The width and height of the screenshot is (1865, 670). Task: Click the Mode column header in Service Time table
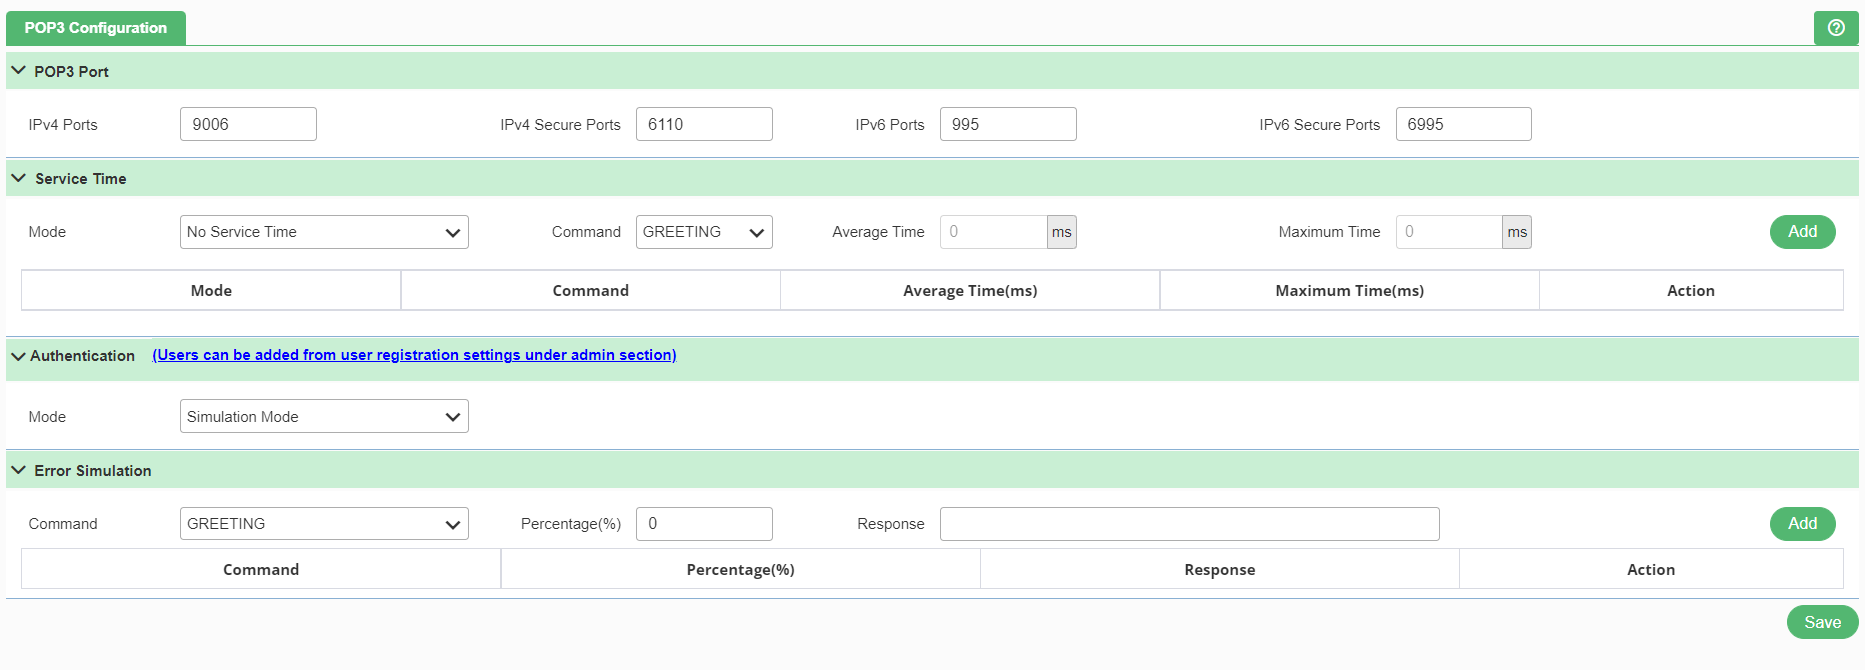coord(211,291)
